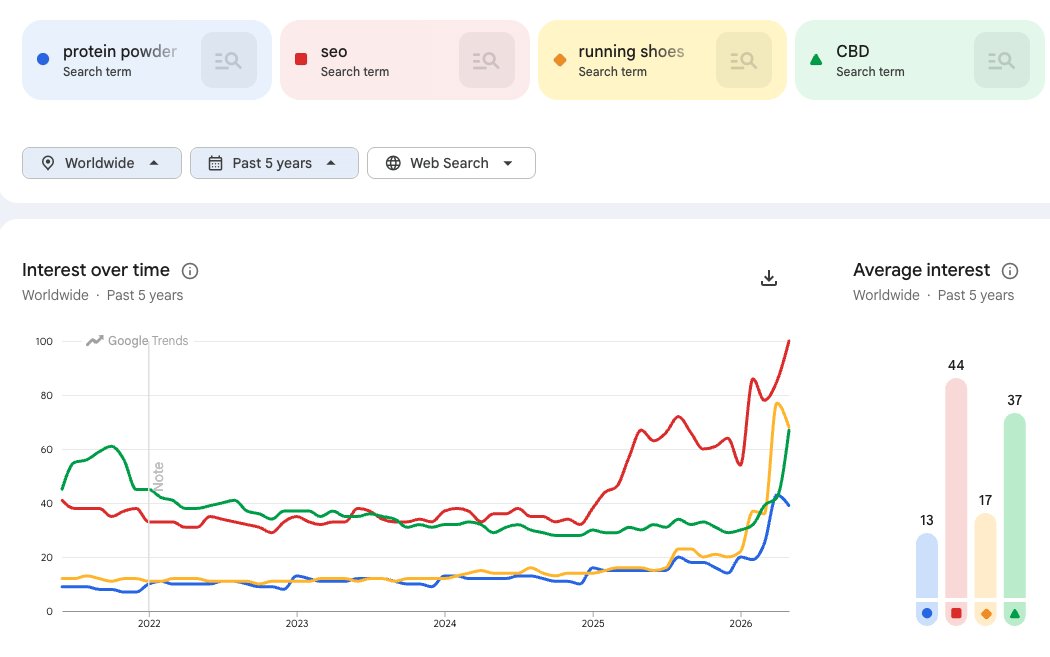Click the Note marker near 2022
Image resolution: width=1050 pixels, height=657 pixels.
coord(159,476)
